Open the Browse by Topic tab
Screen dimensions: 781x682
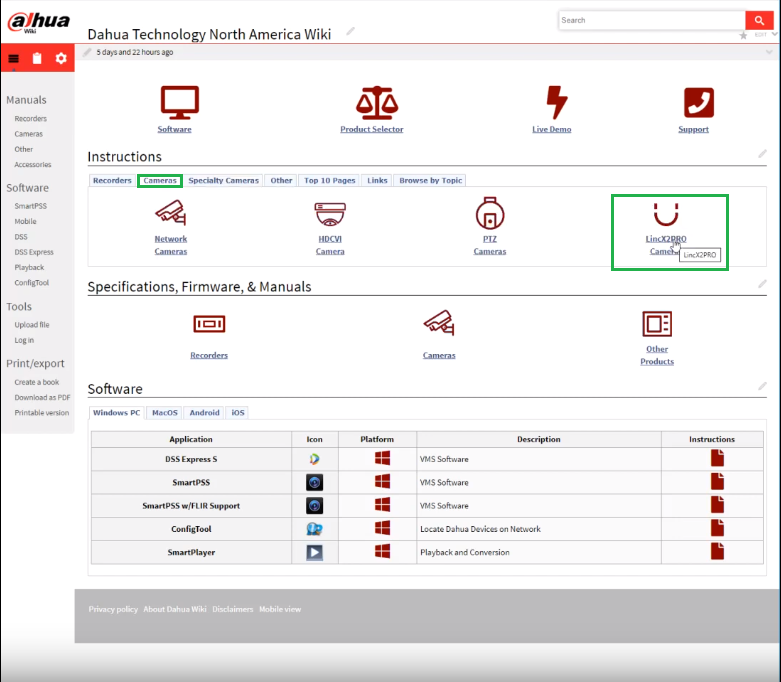430,181
